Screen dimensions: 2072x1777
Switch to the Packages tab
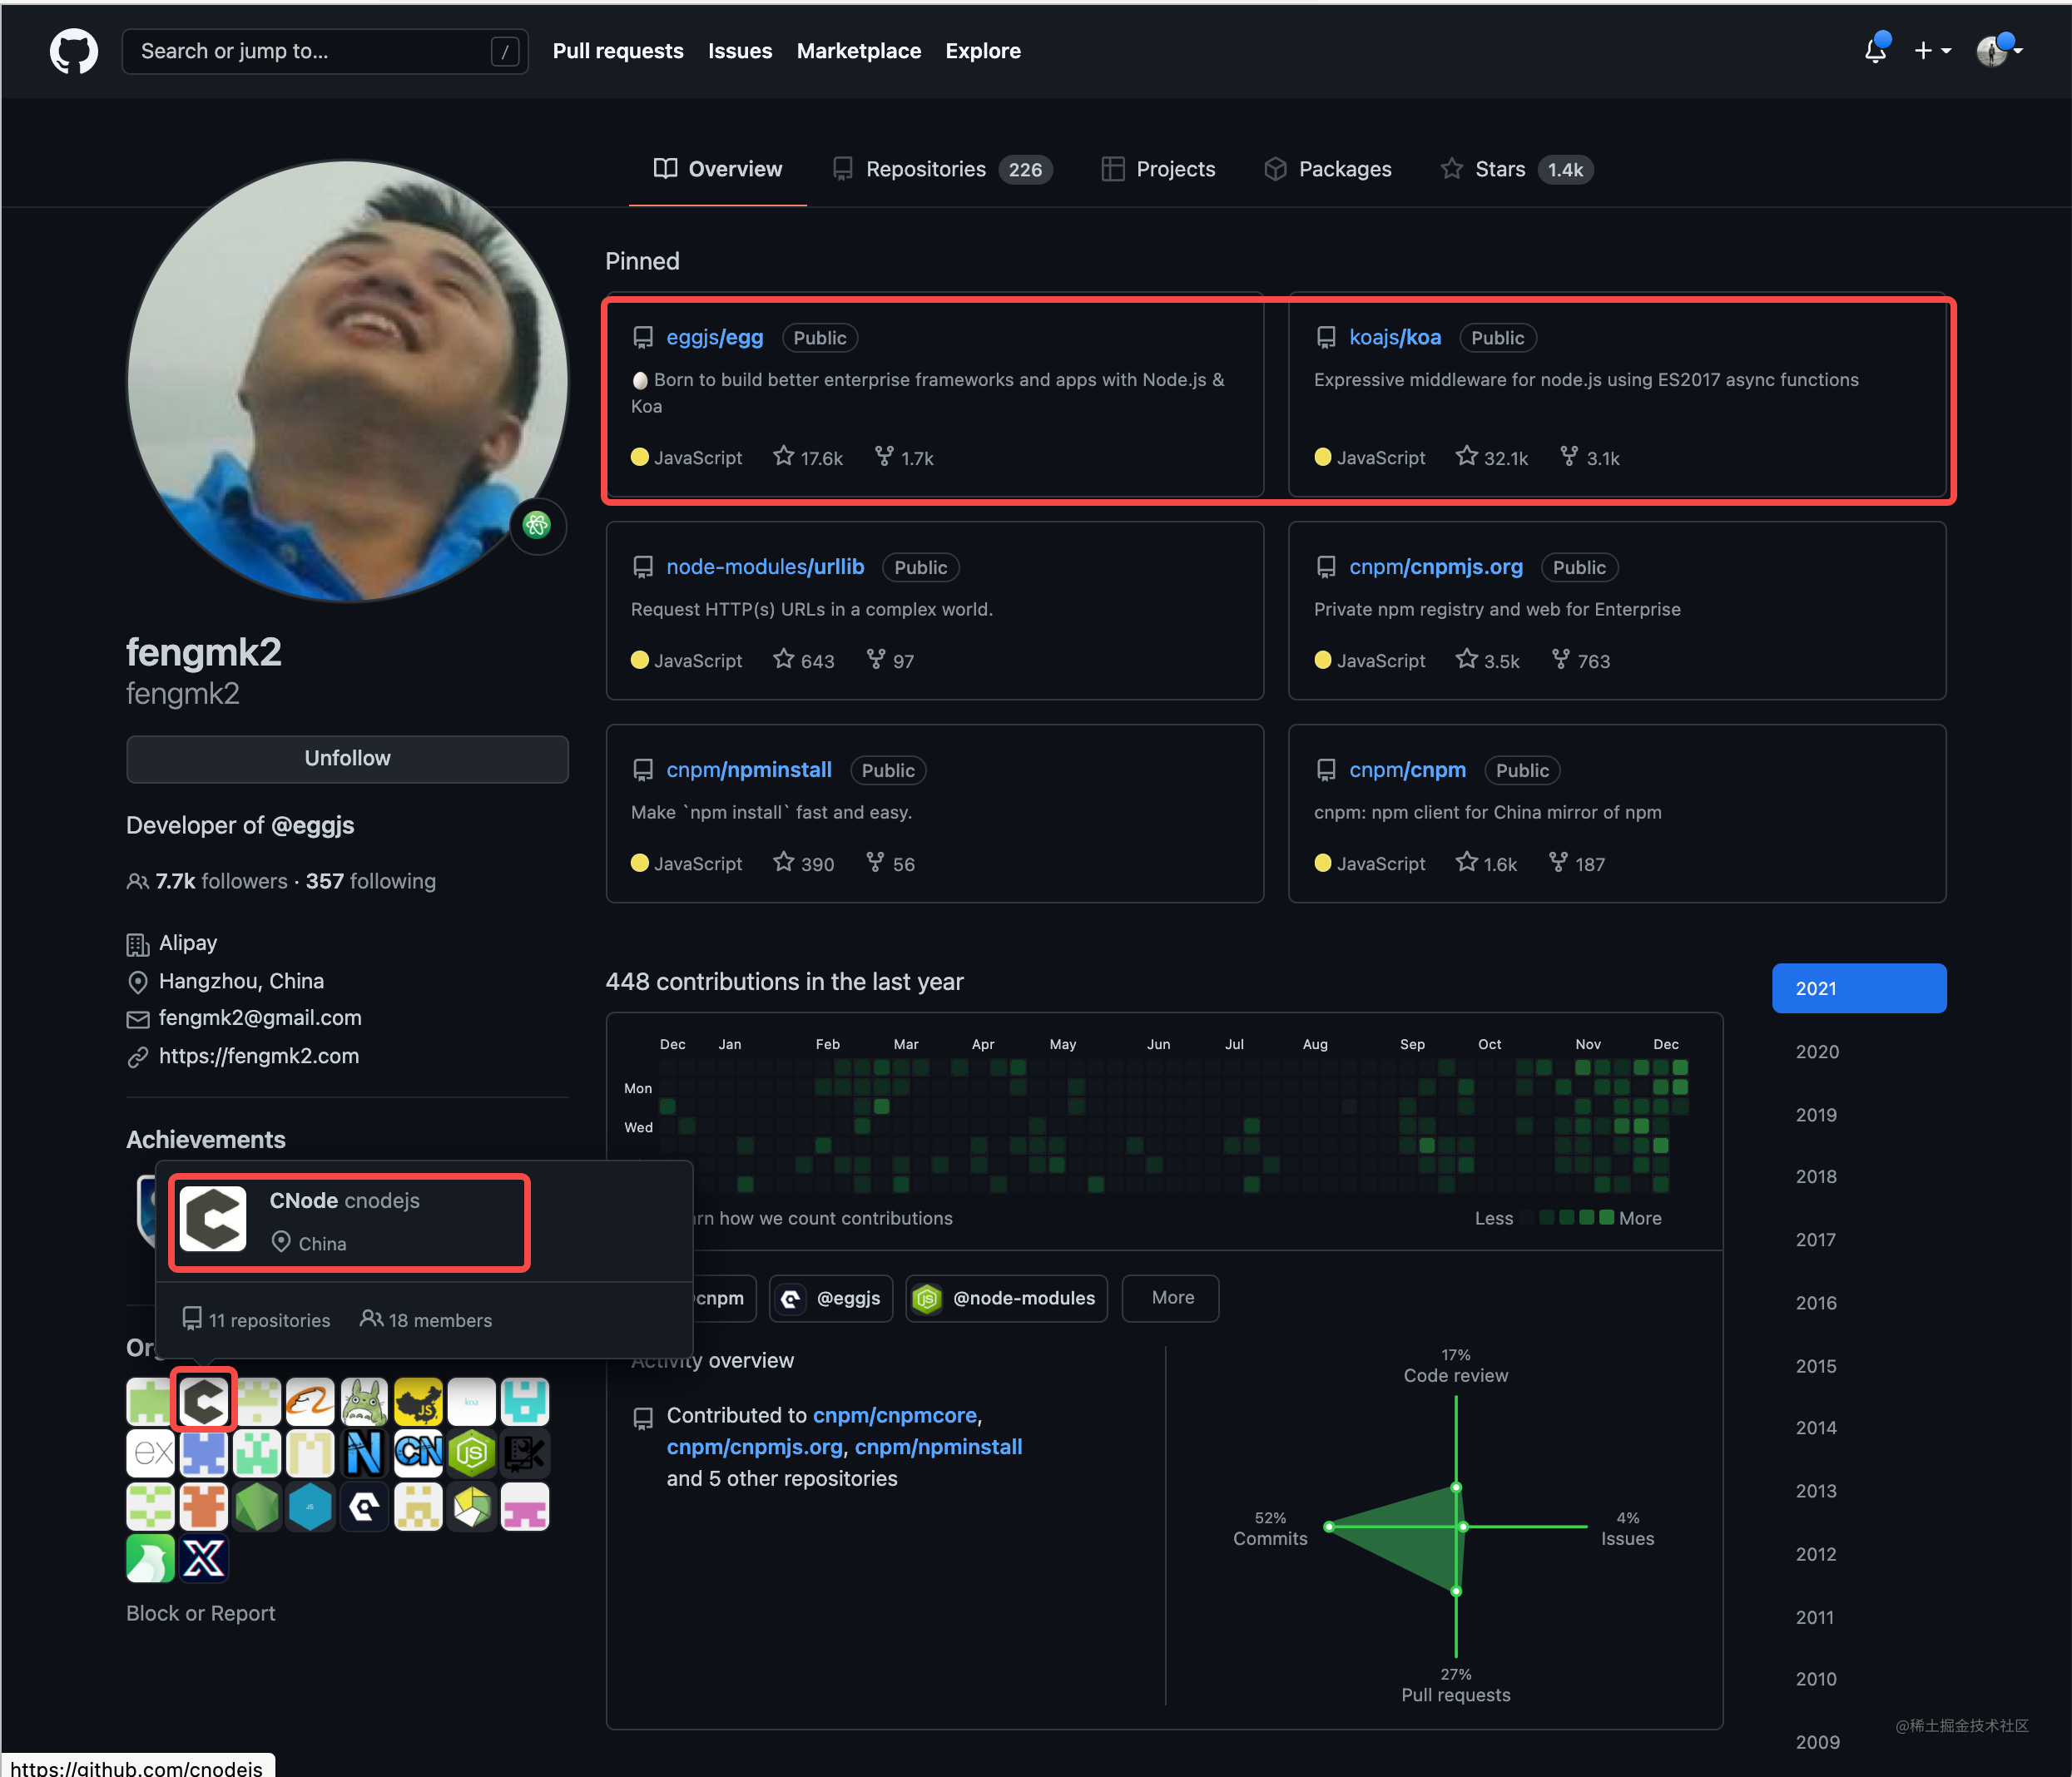[x=1328, y=169]
